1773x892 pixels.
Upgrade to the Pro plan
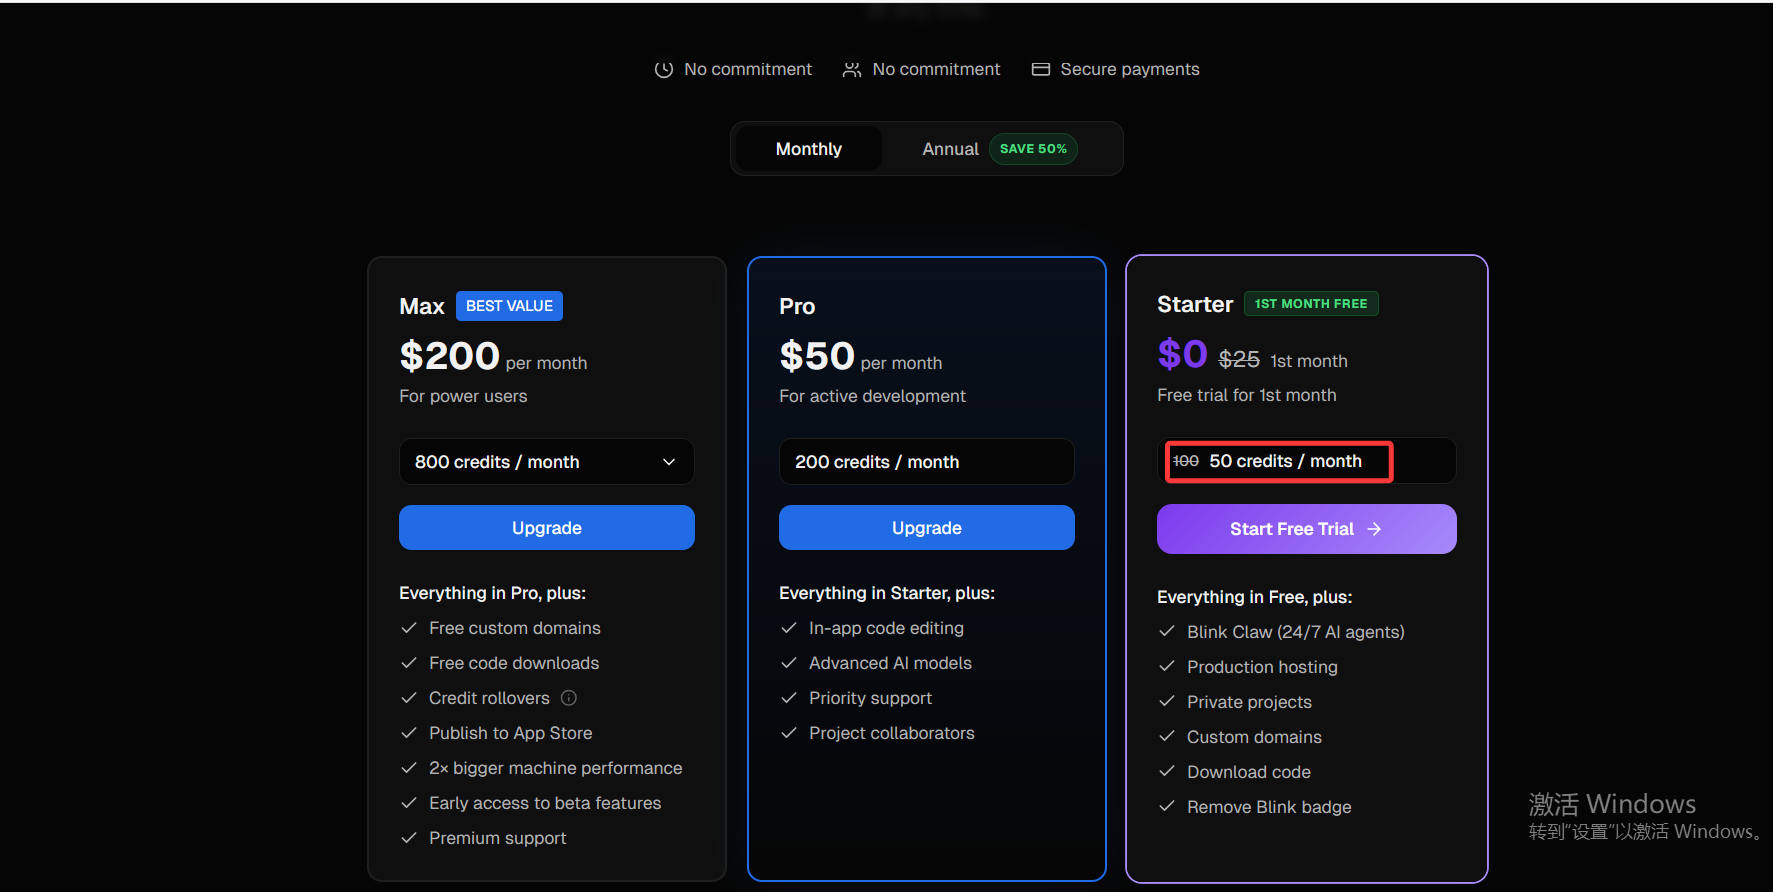(x=926, y=528)
